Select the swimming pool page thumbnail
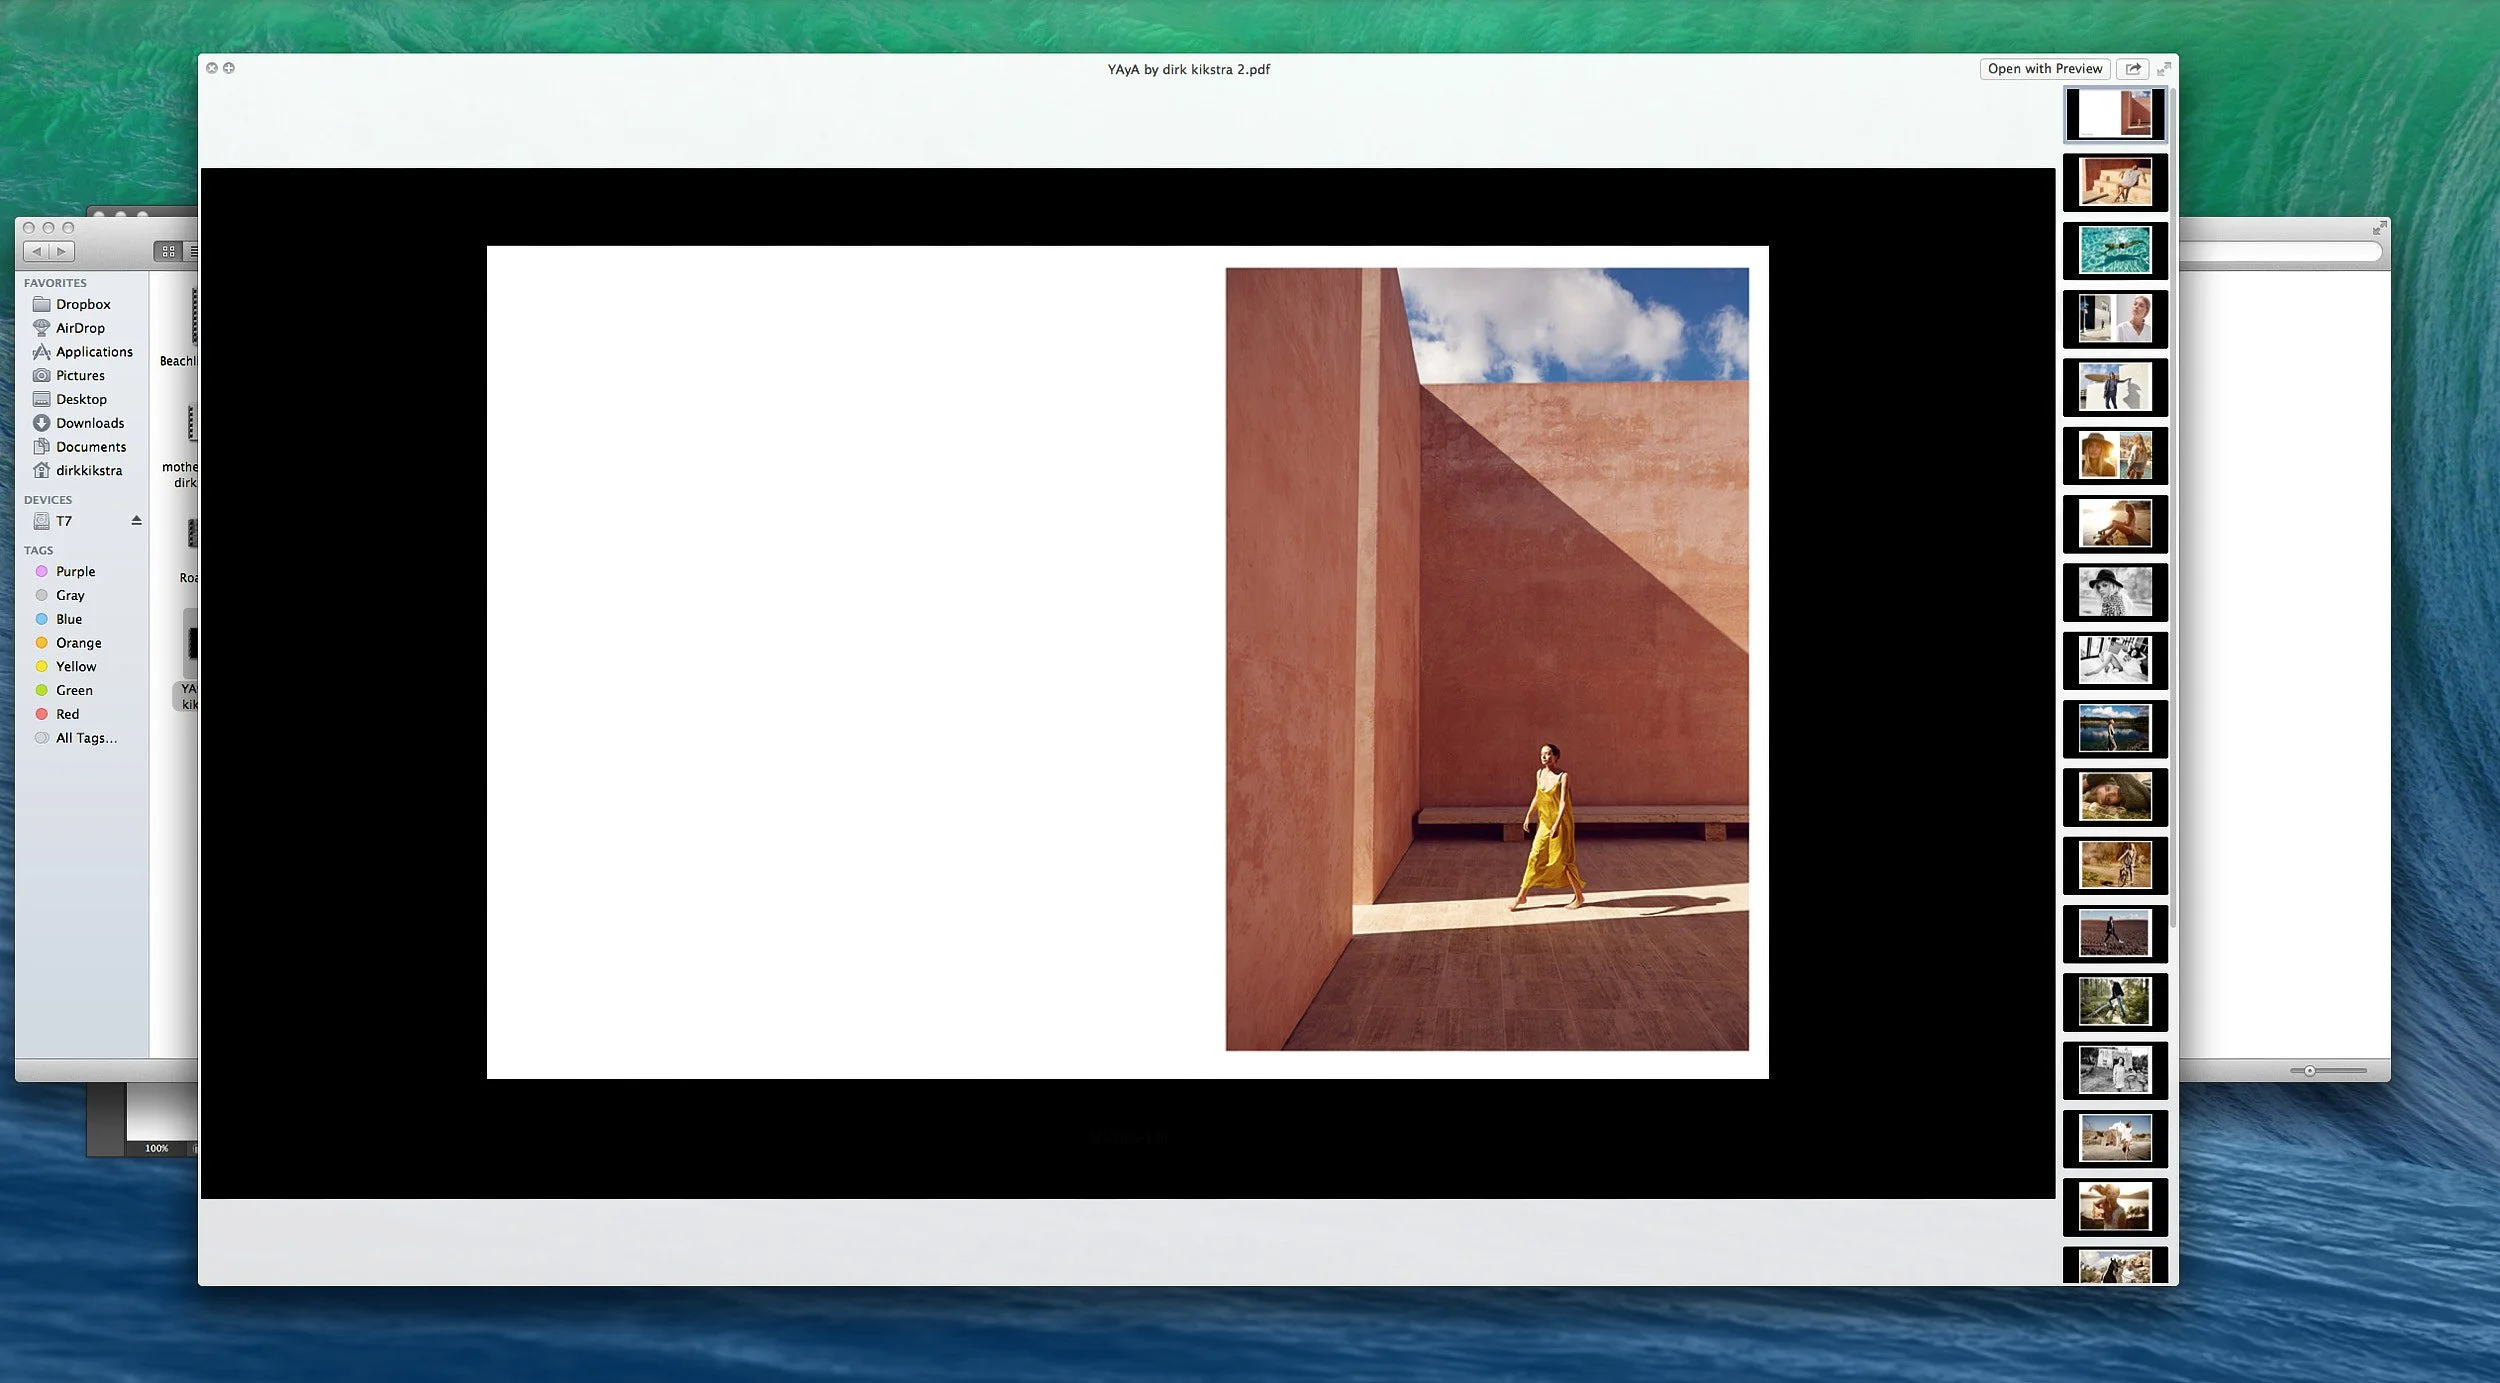Viewport: 2500px width, 1383px height. [2114, 250]
